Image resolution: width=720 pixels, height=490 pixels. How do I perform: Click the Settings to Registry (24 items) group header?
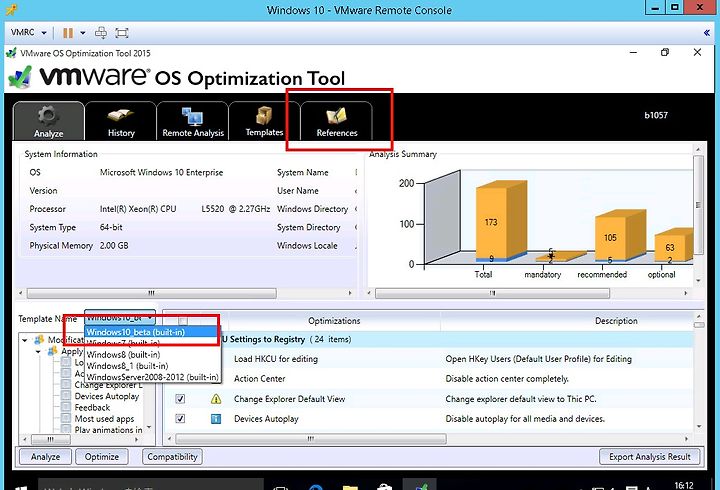click(429, 339)
